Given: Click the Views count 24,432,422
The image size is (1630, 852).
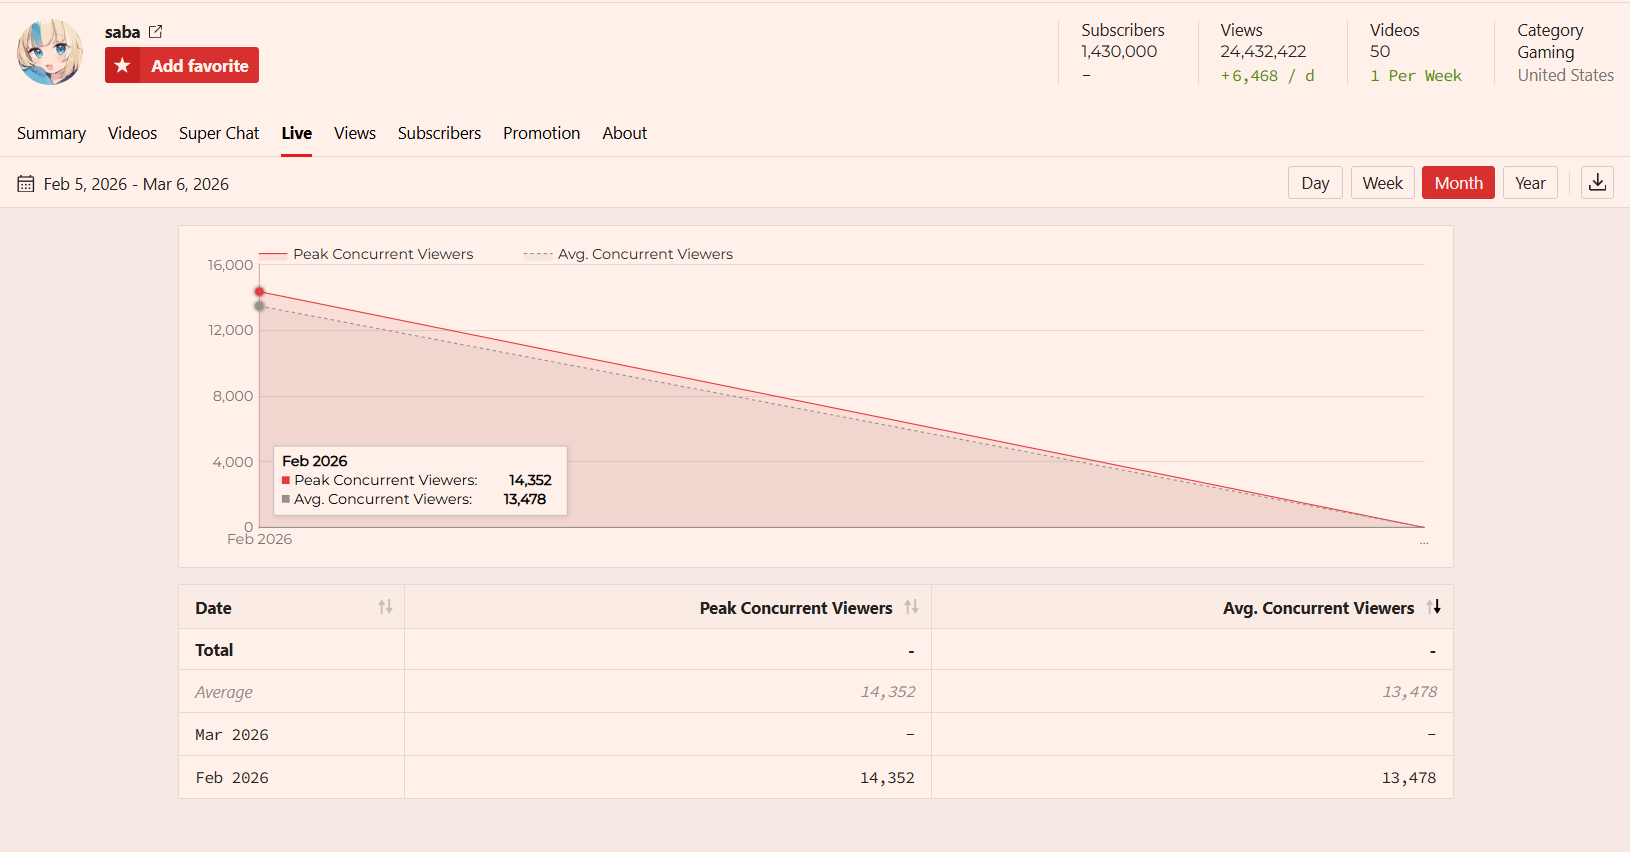Looking at the screenshot, I should (x=1263, y=52).
